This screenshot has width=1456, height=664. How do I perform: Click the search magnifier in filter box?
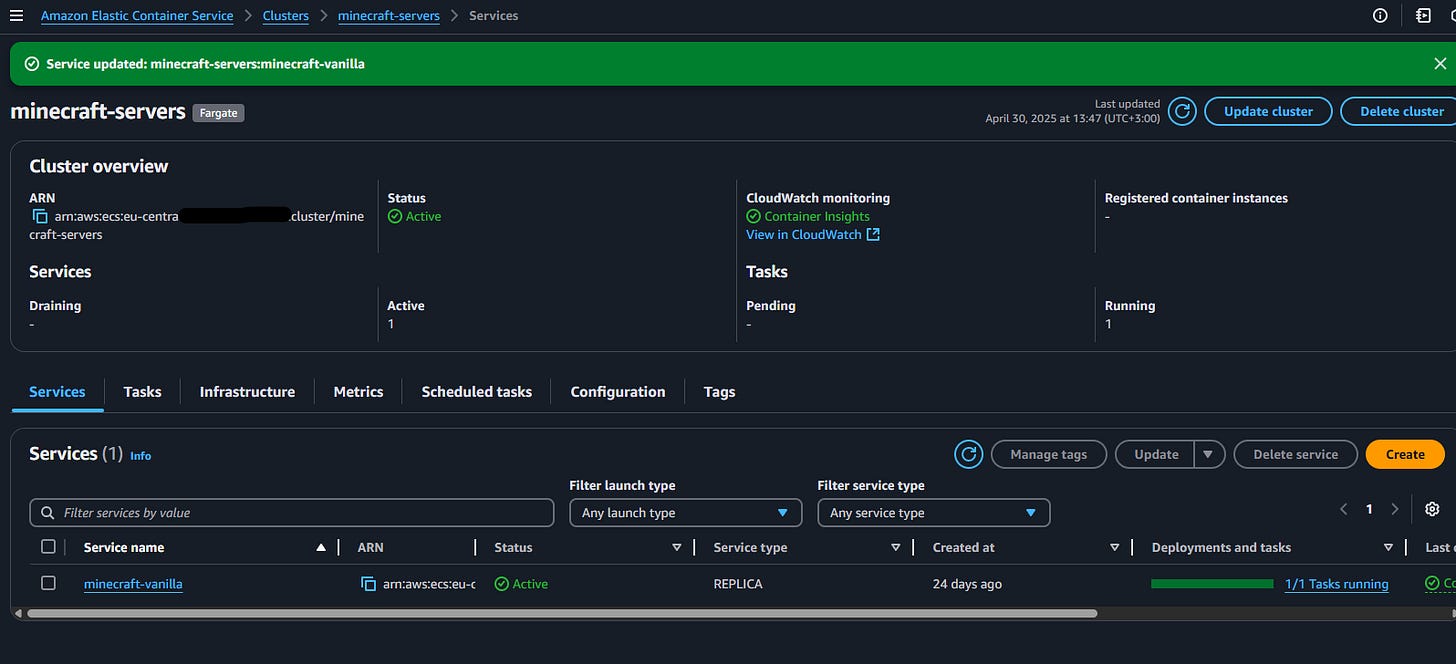[48, 513]
